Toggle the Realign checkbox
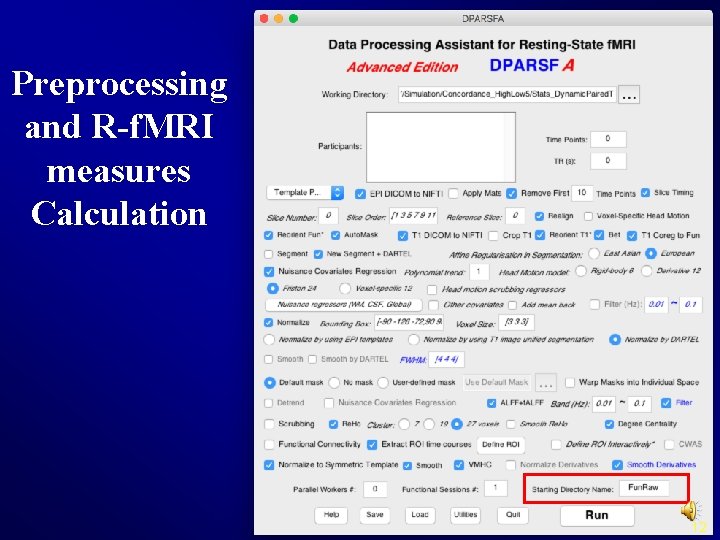Screen dimensions: 720x540 tap(539, 216)
